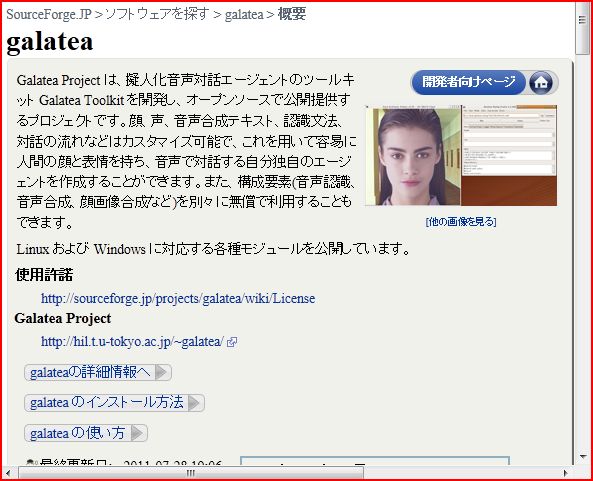The image size is (593, 481).
Task: Click the horizontal scrollbar right arrow
Action: 566,473
